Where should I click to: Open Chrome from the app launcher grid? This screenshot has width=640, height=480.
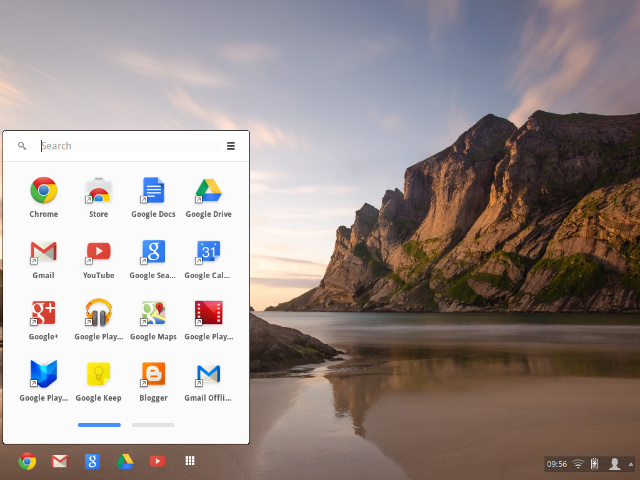[x=44, y=190]
